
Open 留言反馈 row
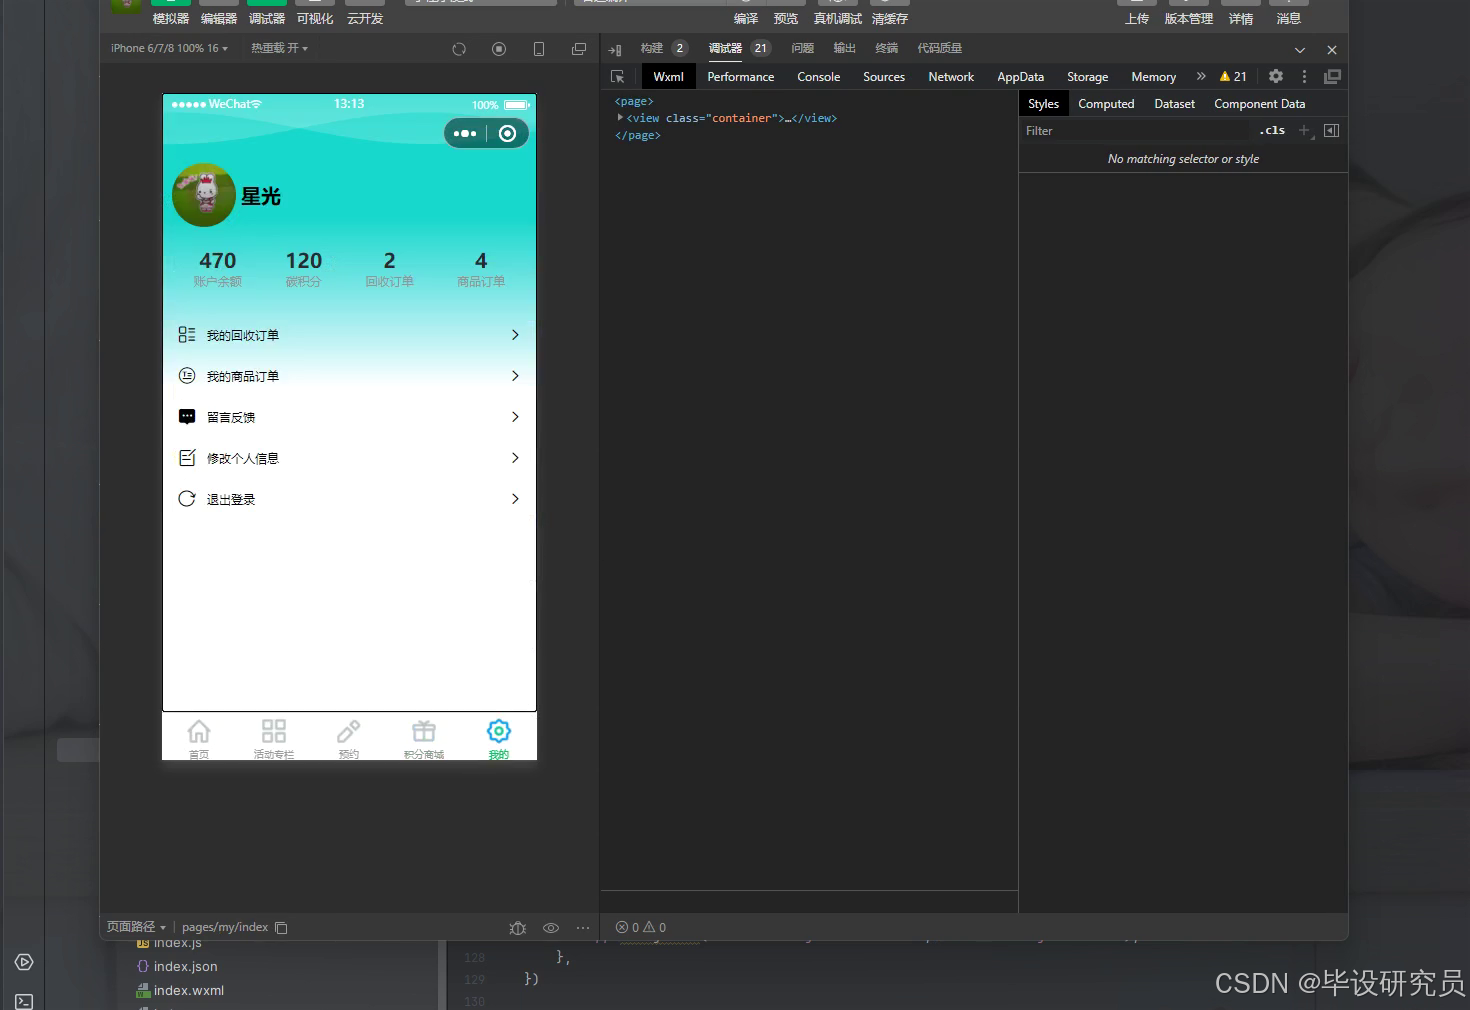tap(349, 417)
